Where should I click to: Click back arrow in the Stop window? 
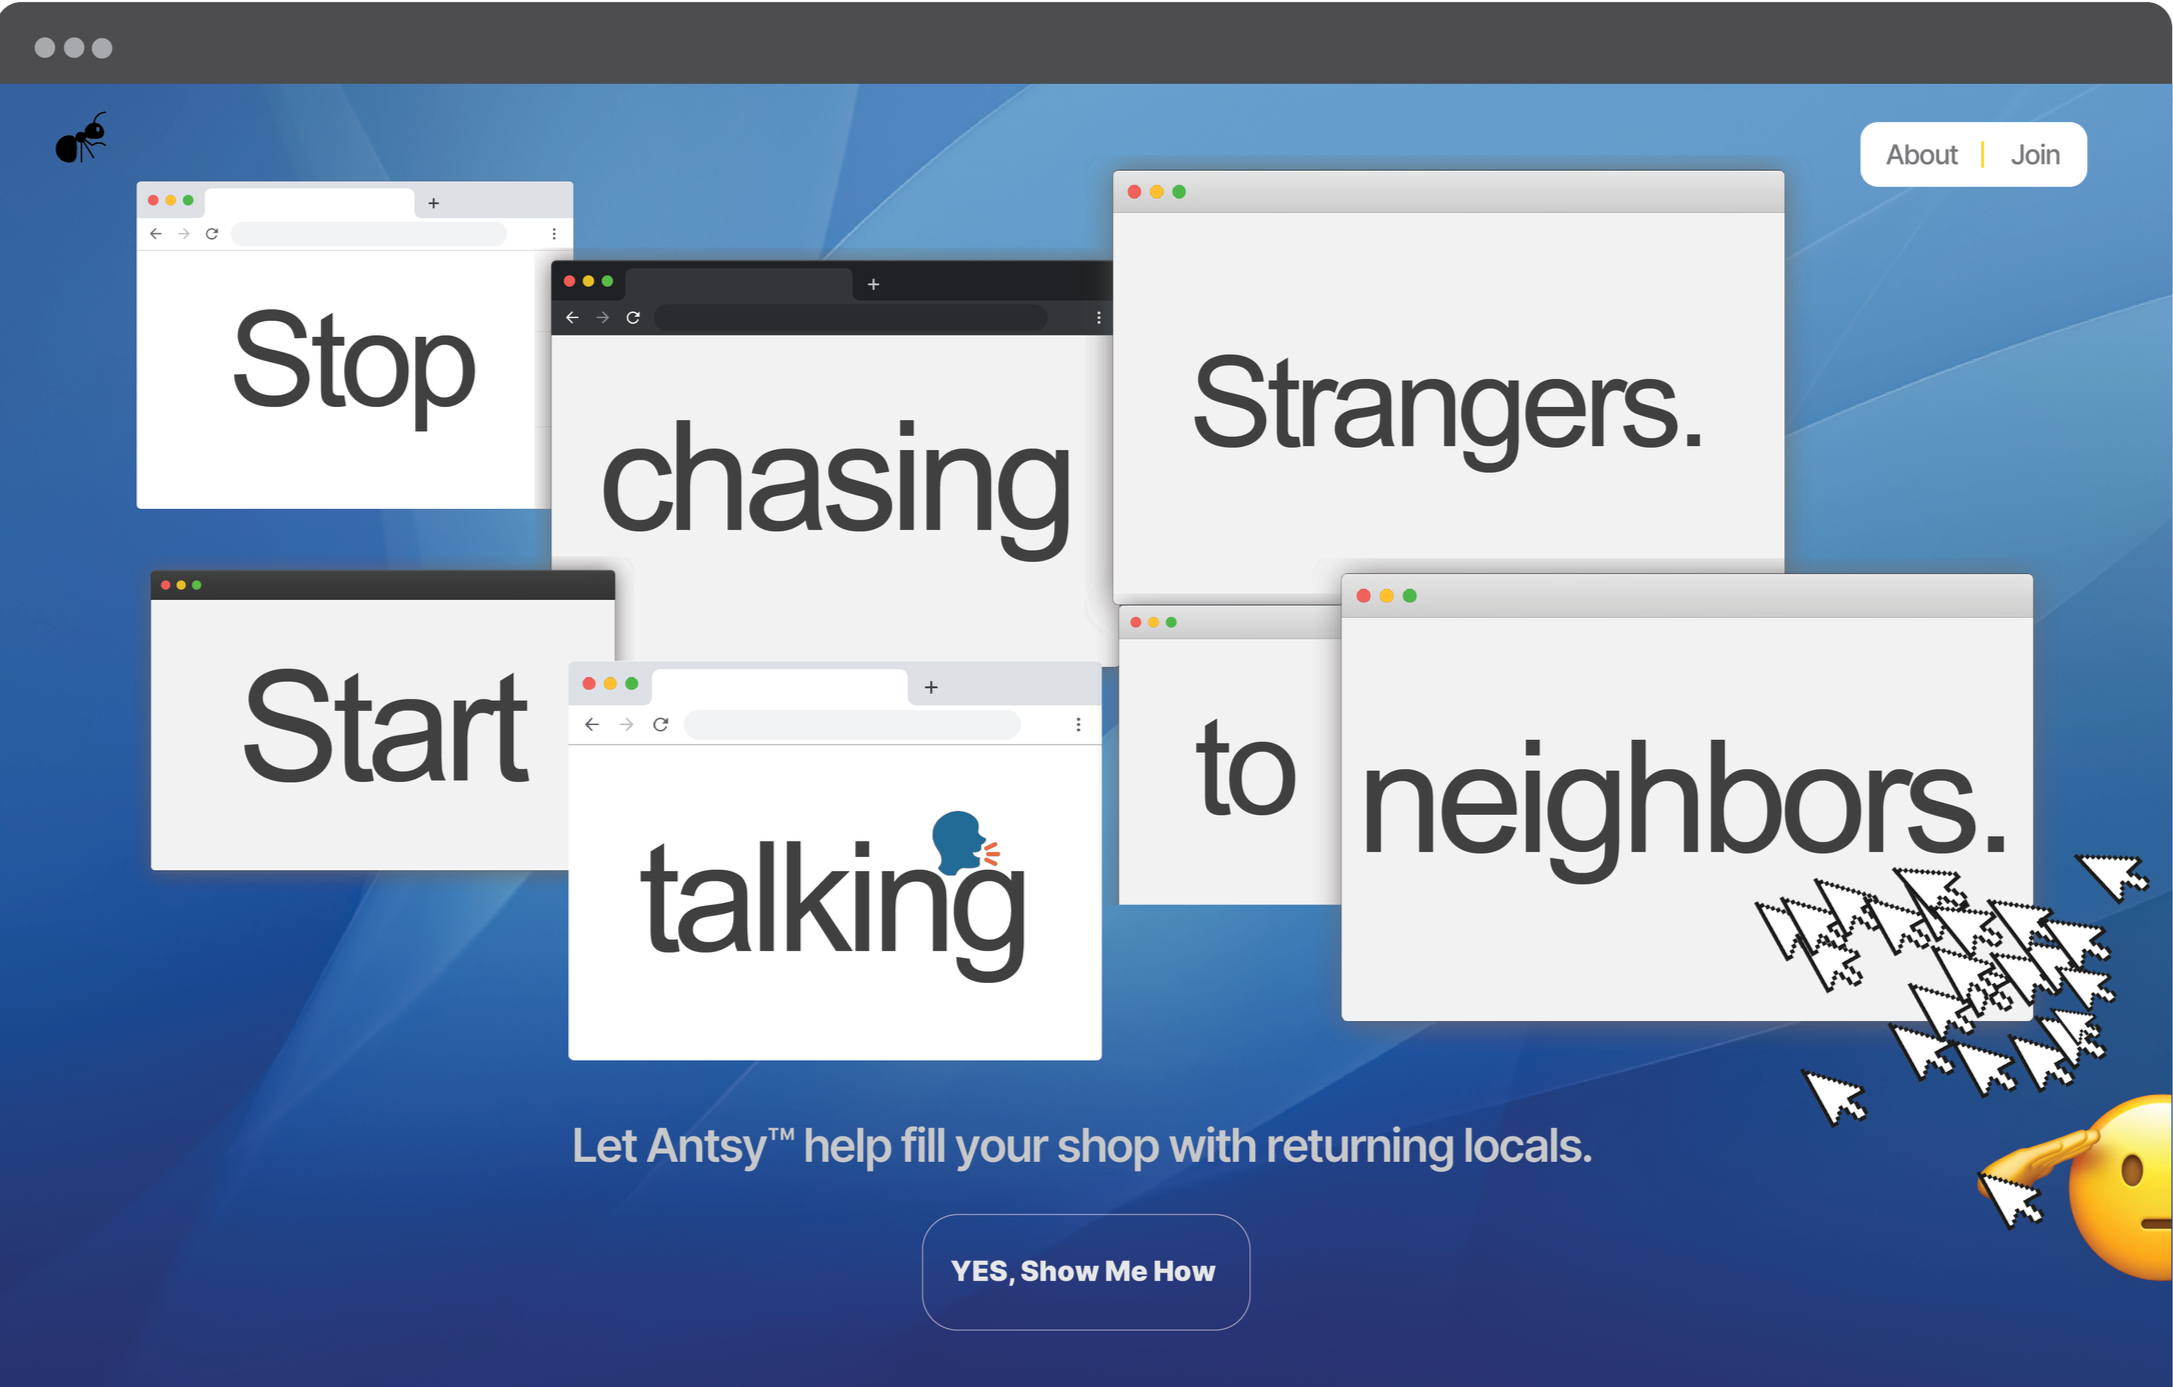coord(156,234)
